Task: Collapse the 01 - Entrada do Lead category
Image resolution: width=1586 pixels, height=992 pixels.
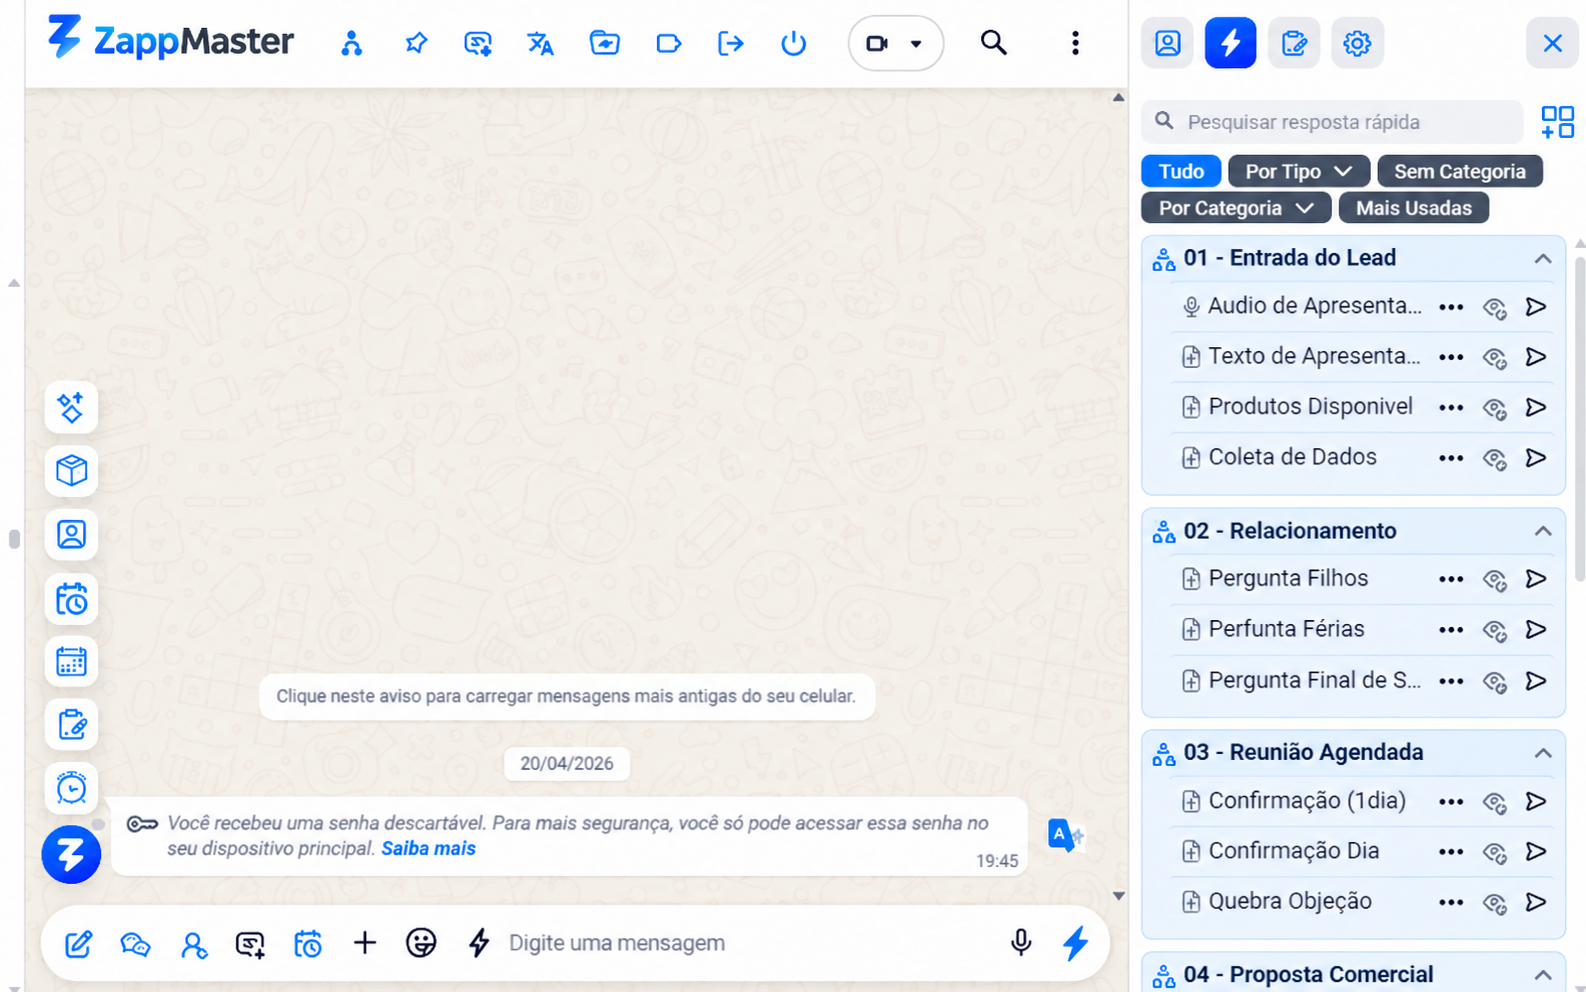Action: click(1543, 258)
